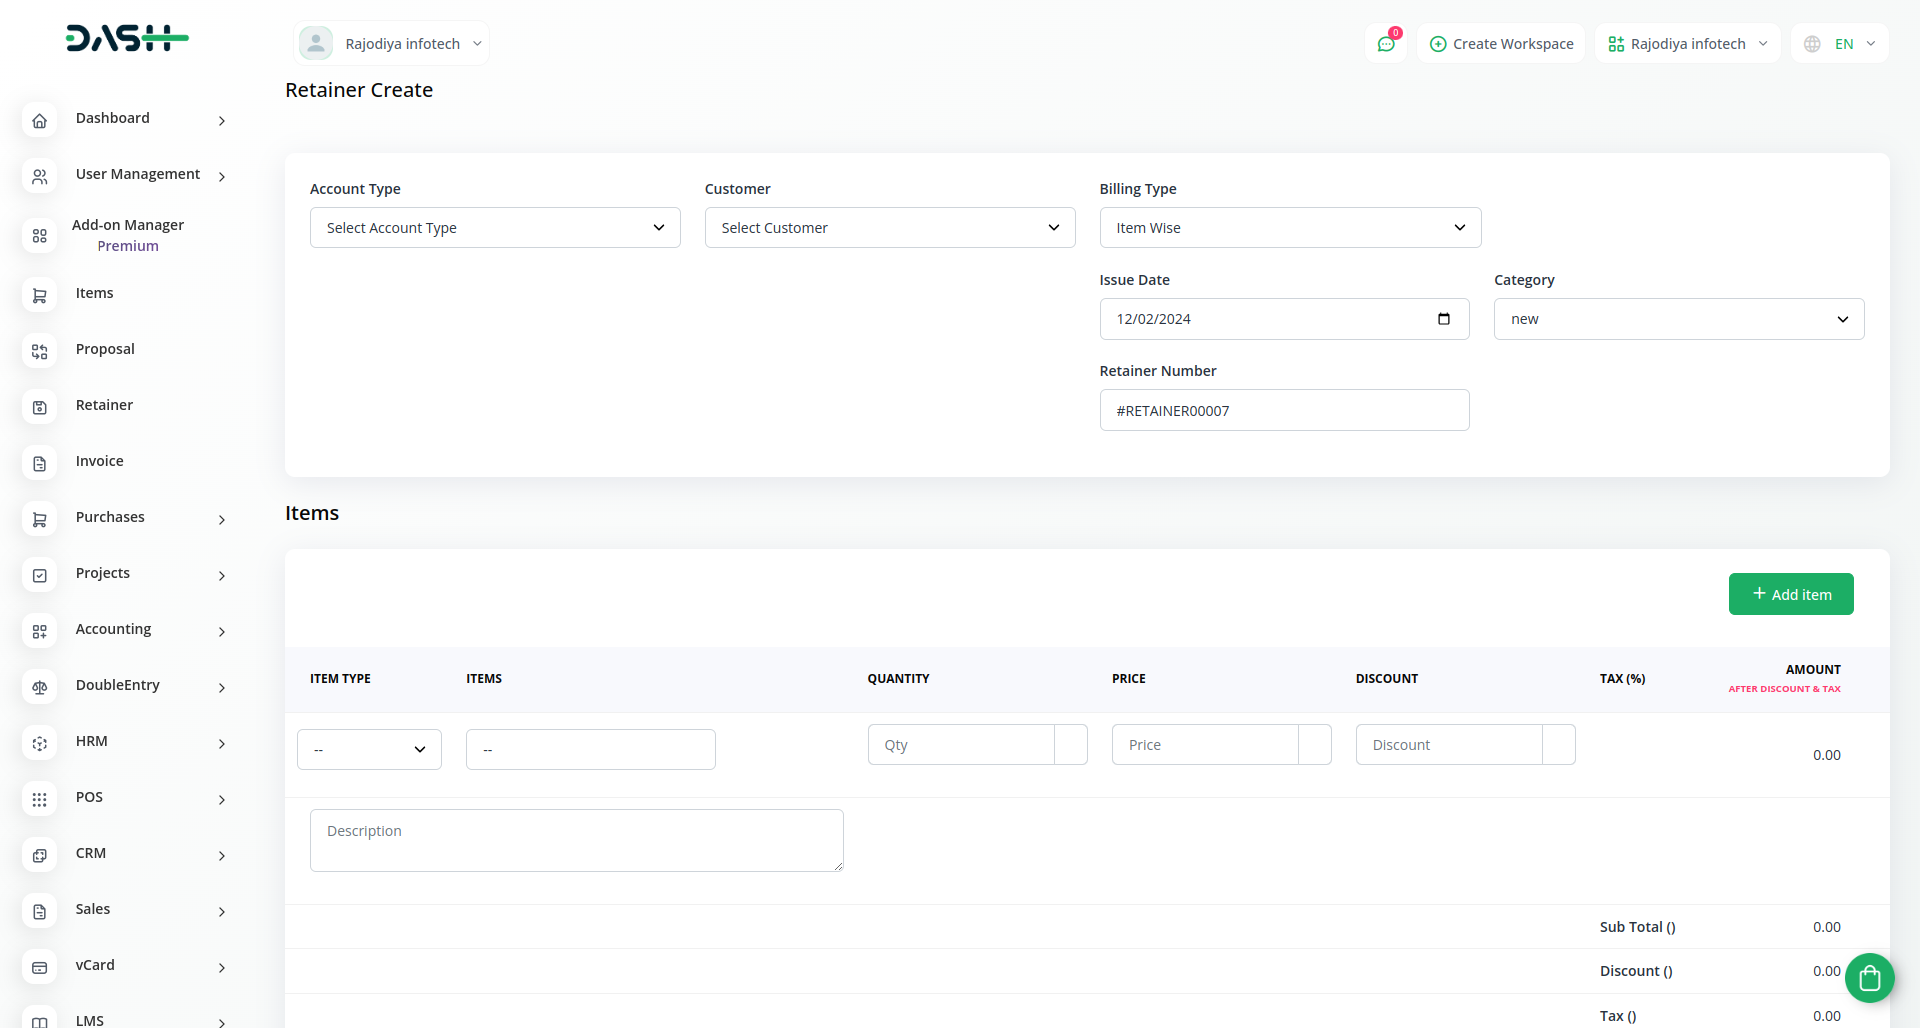Open the Select Customer dropdown
Screen dimensions: 1920x1028
[x=889, y=228]
